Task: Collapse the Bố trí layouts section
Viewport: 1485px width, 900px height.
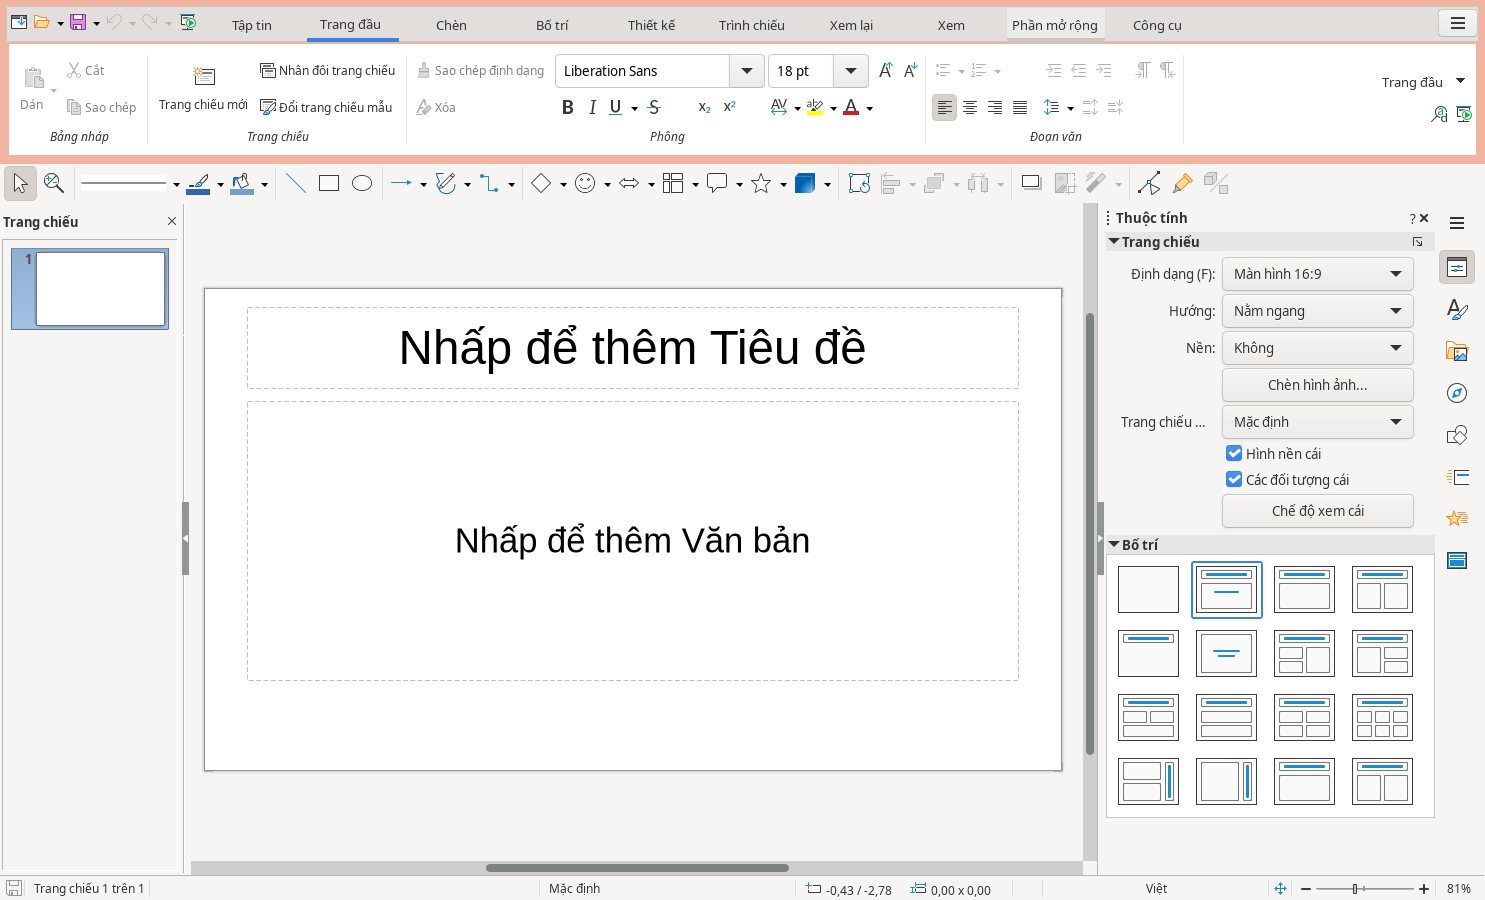Action: [1113, 545]
